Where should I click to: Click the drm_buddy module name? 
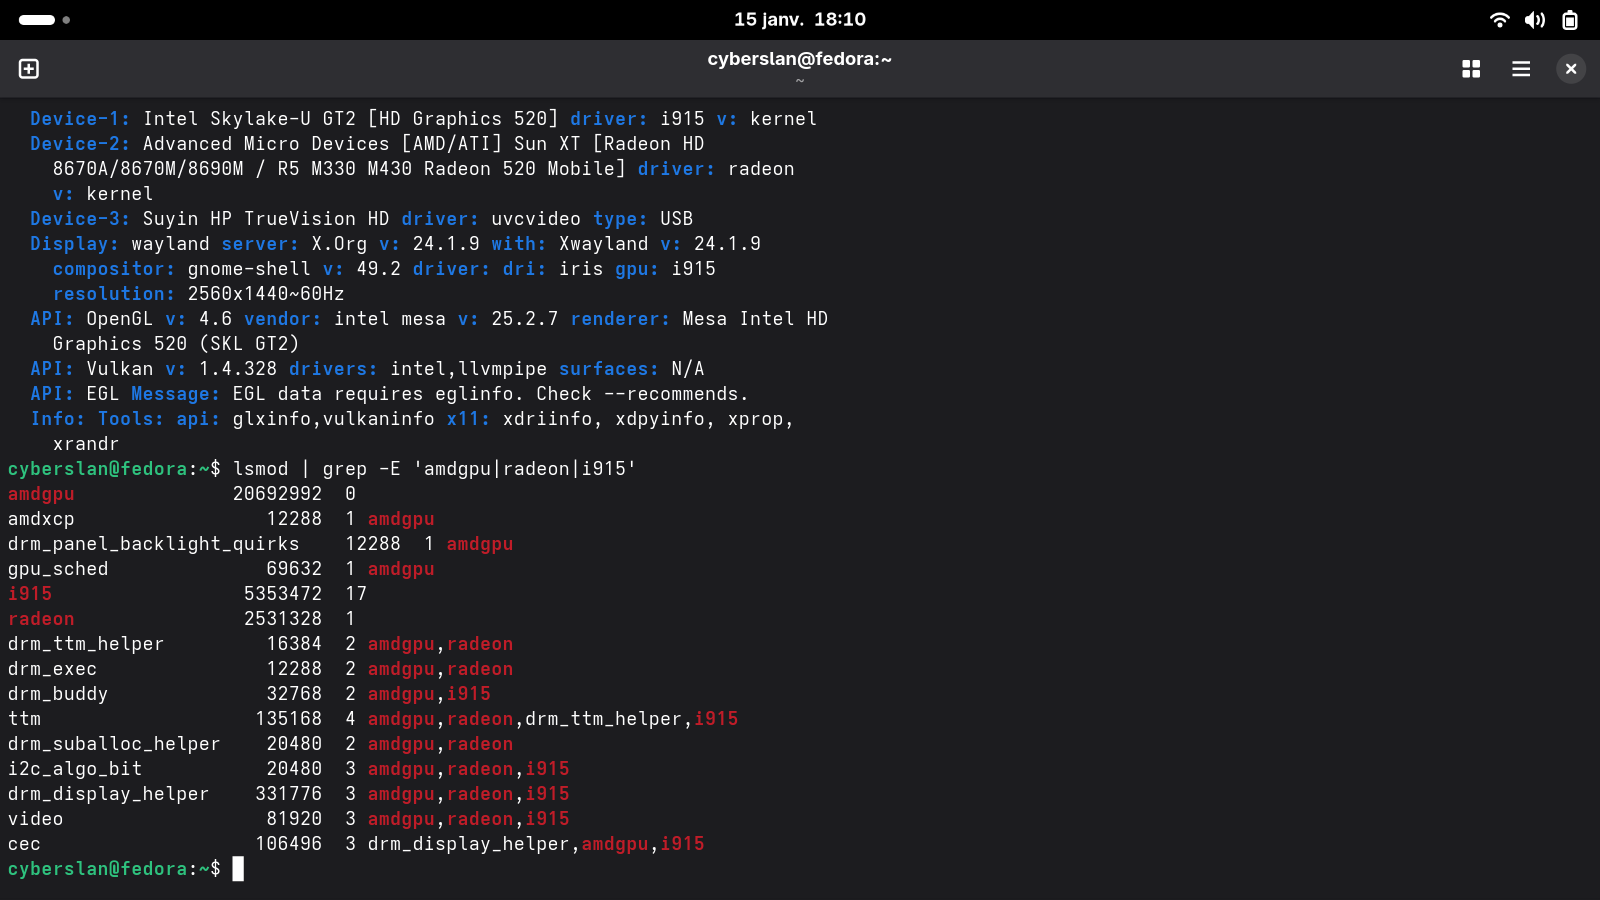coord(58,694)
